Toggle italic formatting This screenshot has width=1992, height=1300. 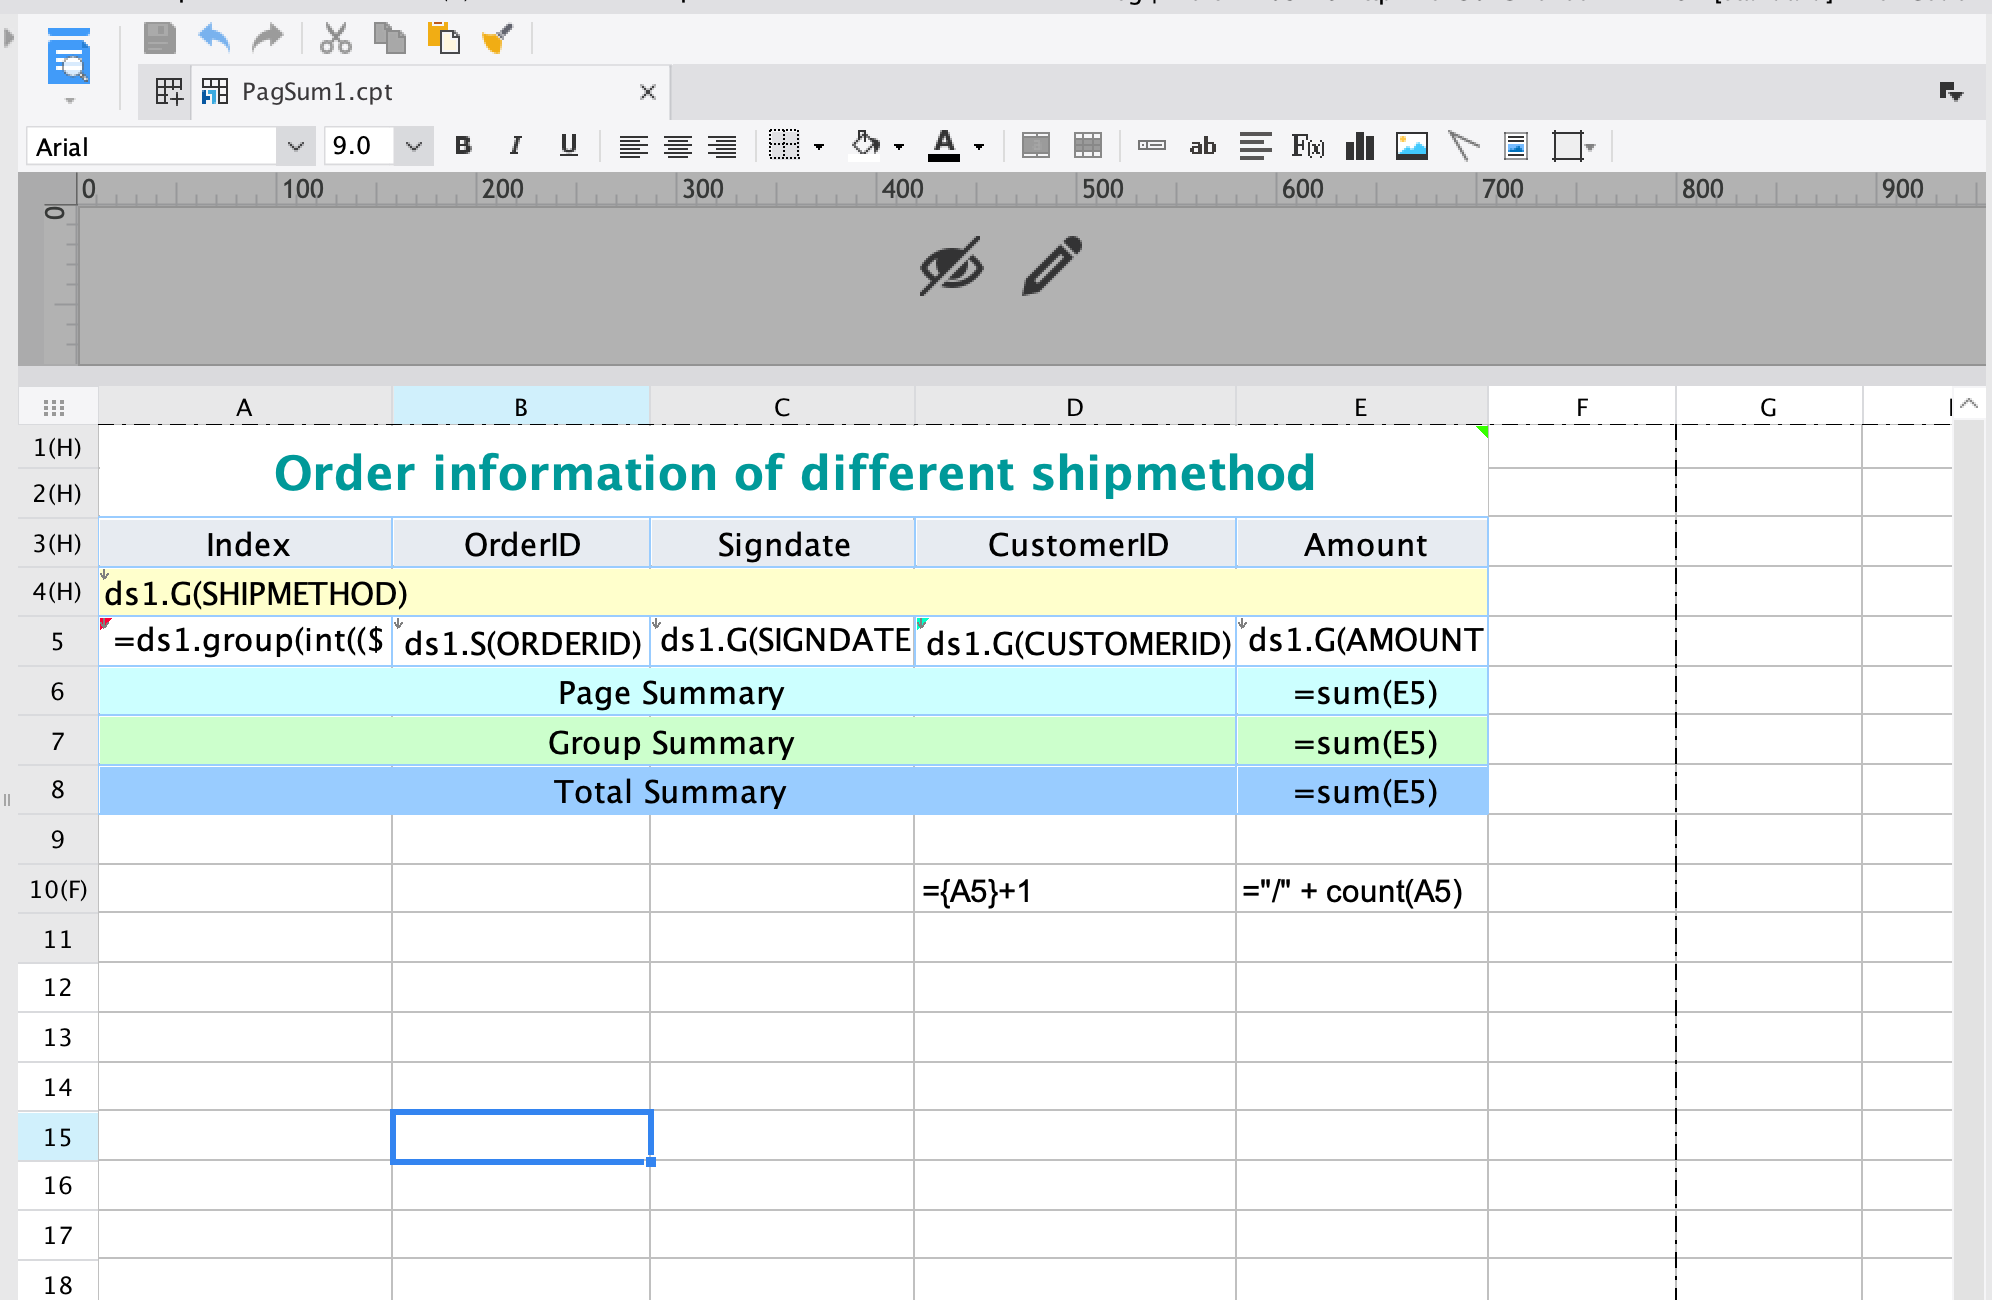(515, 146)
